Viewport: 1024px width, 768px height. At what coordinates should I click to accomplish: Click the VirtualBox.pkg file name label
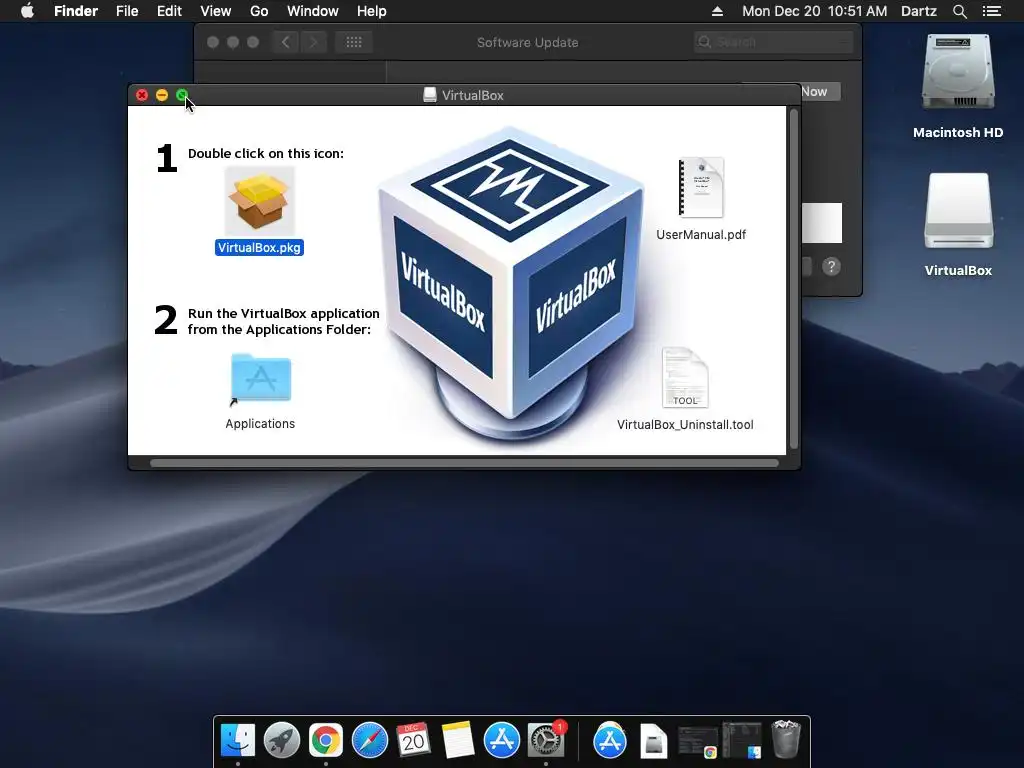(259, 248)
